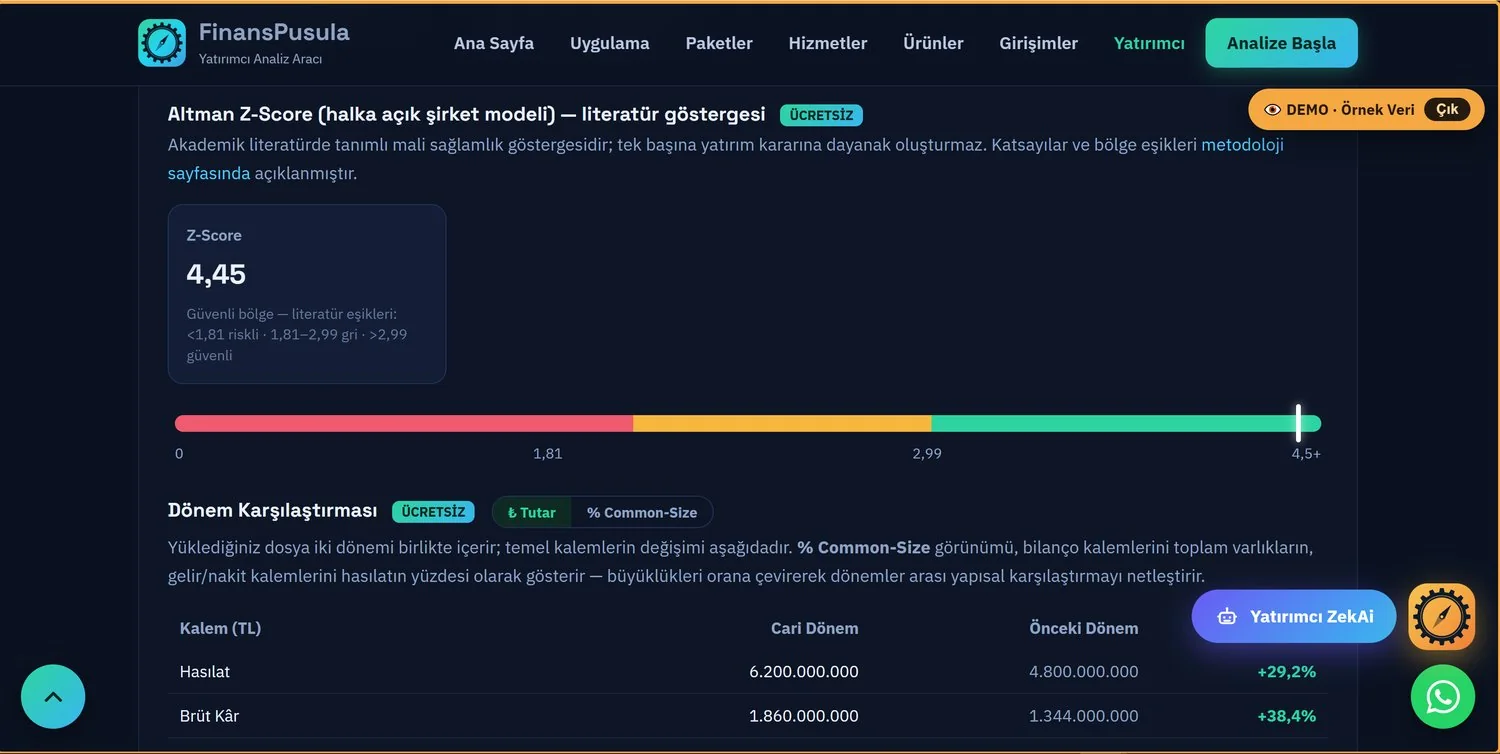Go to Girişimler page
This screenshot has height=754, width=1500.
pos(1039,43)
